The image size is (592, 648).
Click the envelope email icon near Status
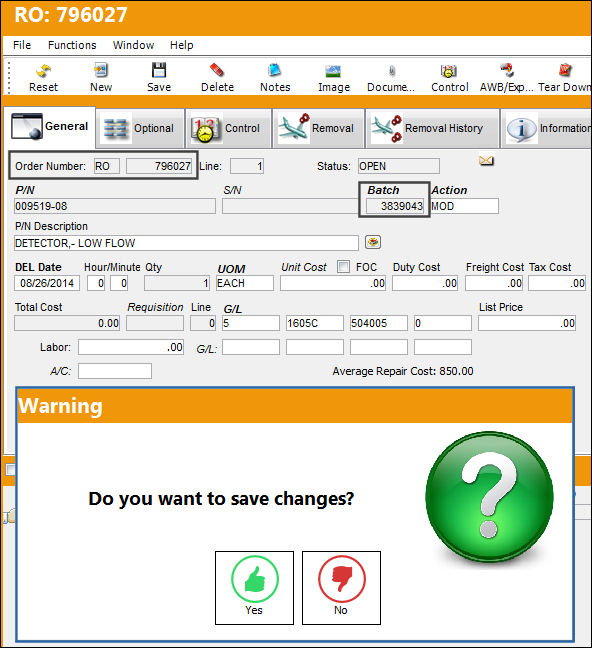(487, 160)
